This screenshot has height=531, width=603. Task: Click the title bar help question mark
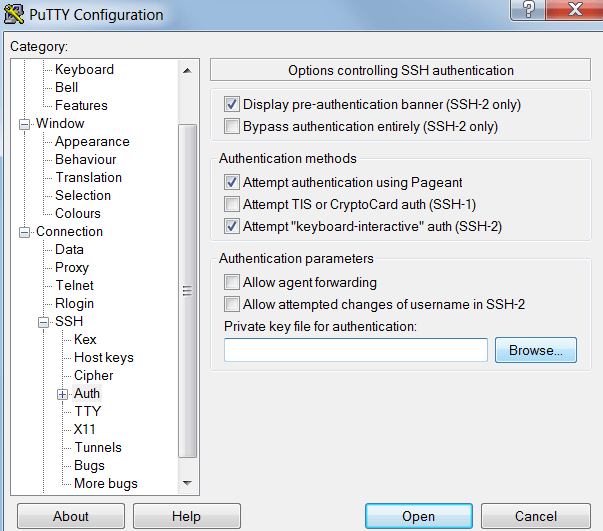(x=528, y=9)
